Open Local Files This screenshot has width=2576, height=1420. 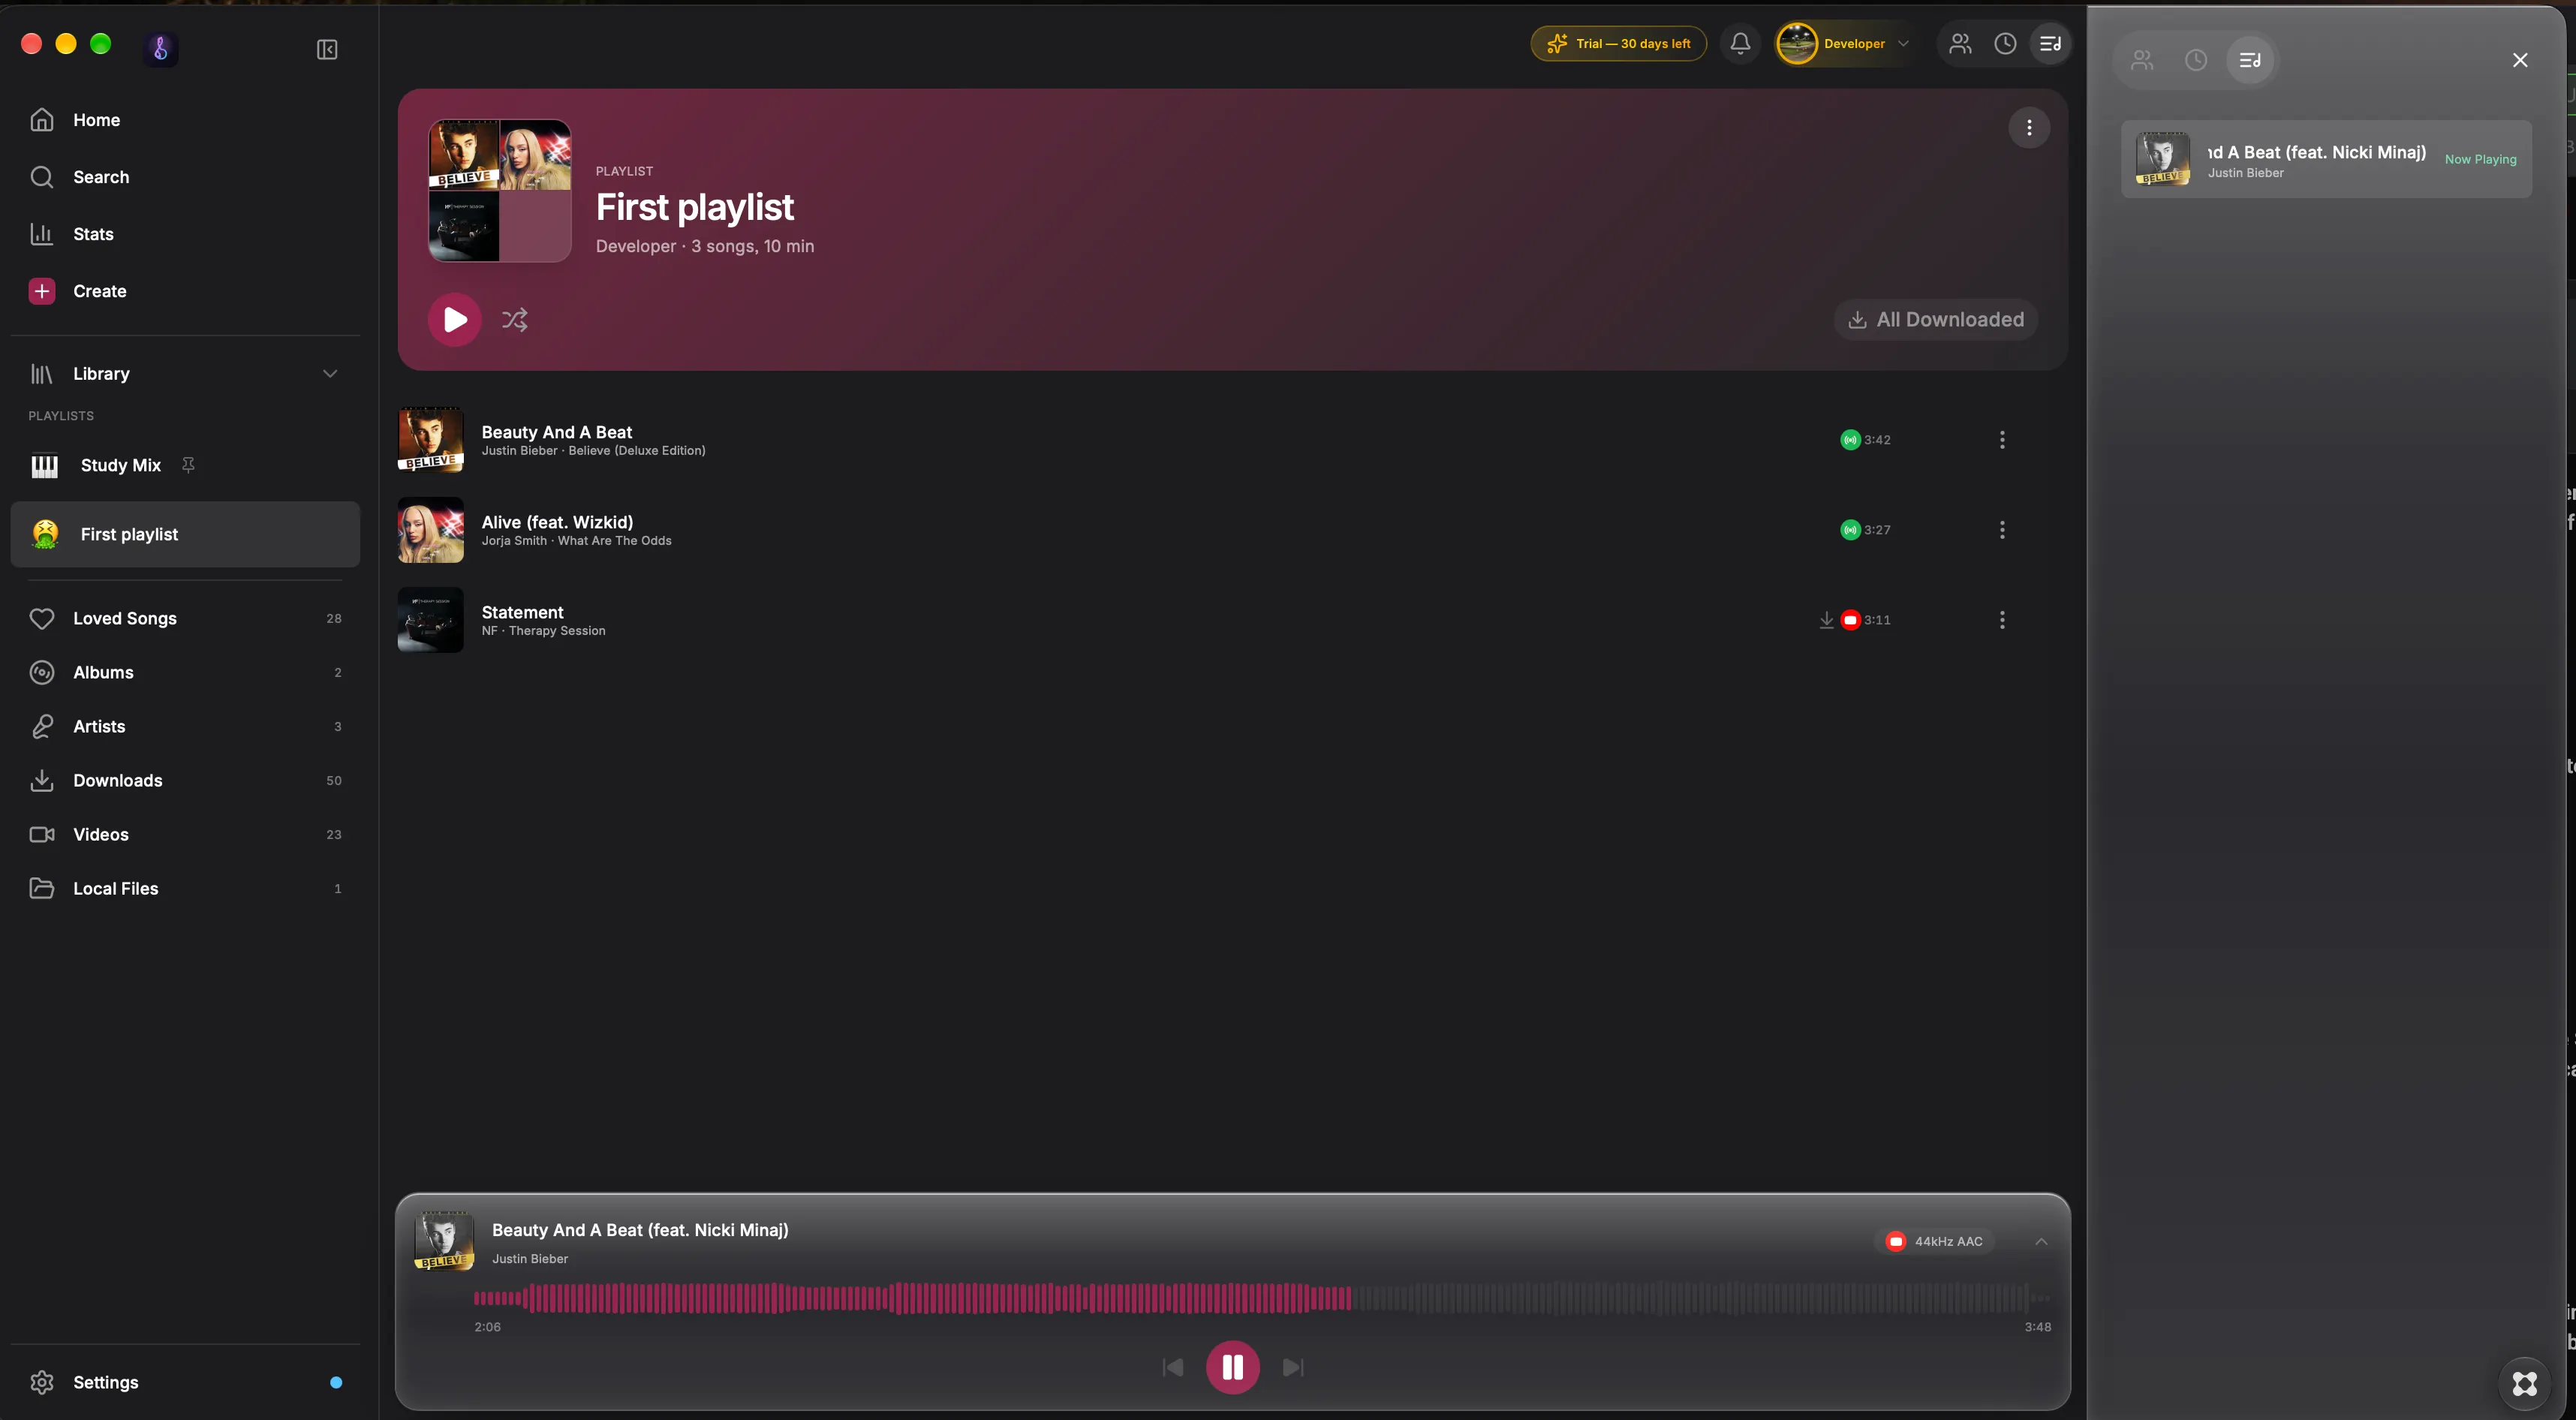tap(185, 888)
